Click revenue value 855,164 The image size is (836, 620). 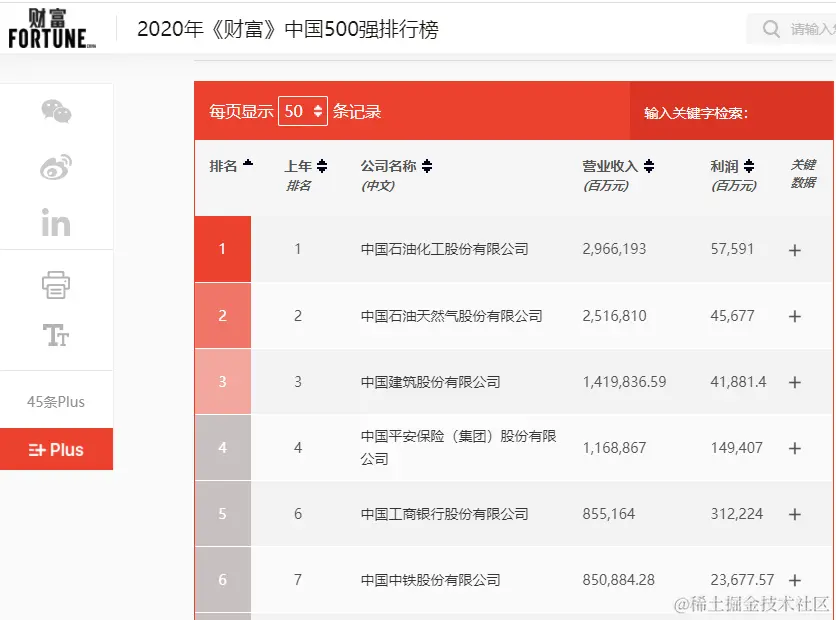[609, 514]
